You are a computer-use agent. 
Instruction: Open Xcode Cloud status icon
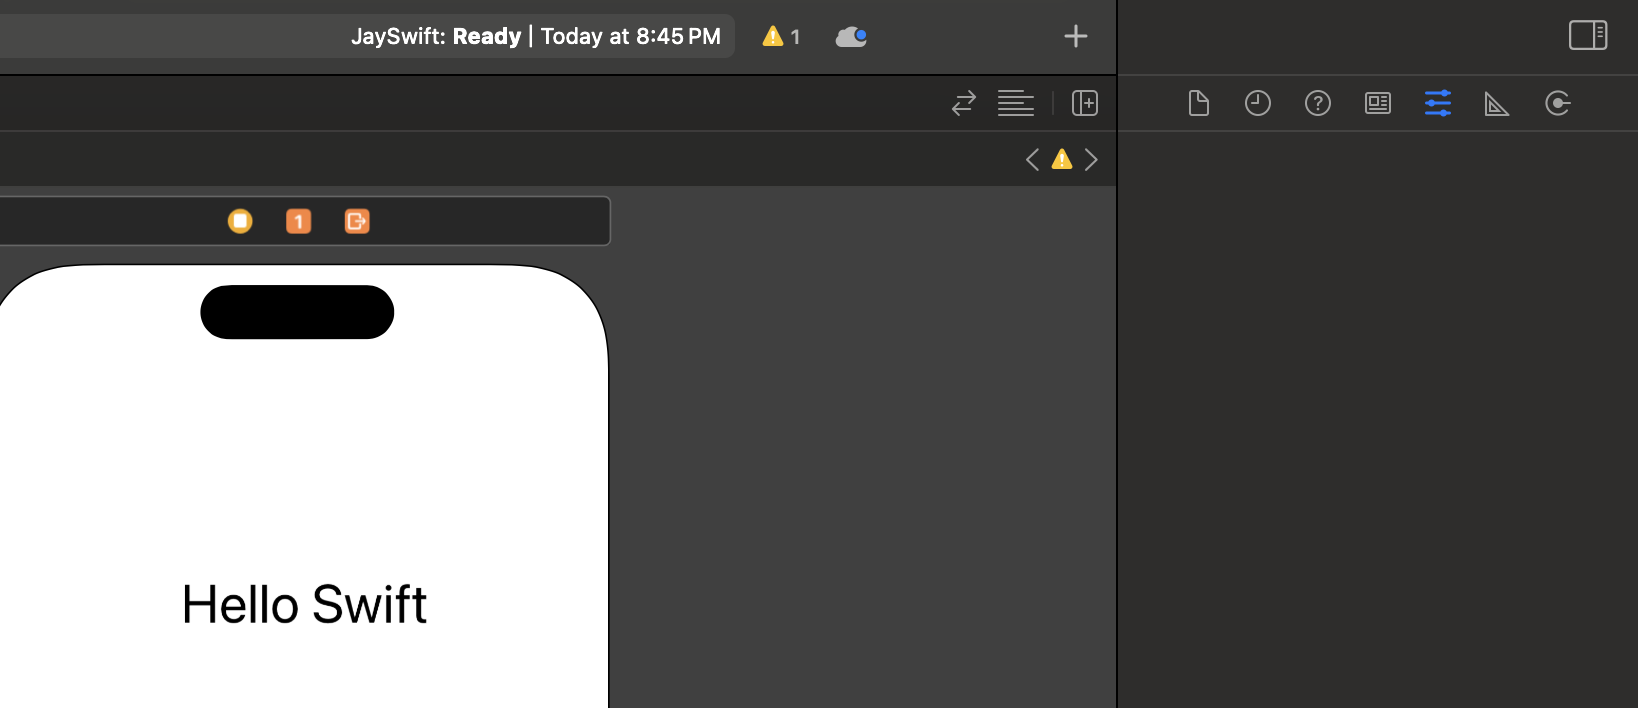point(851,37)
